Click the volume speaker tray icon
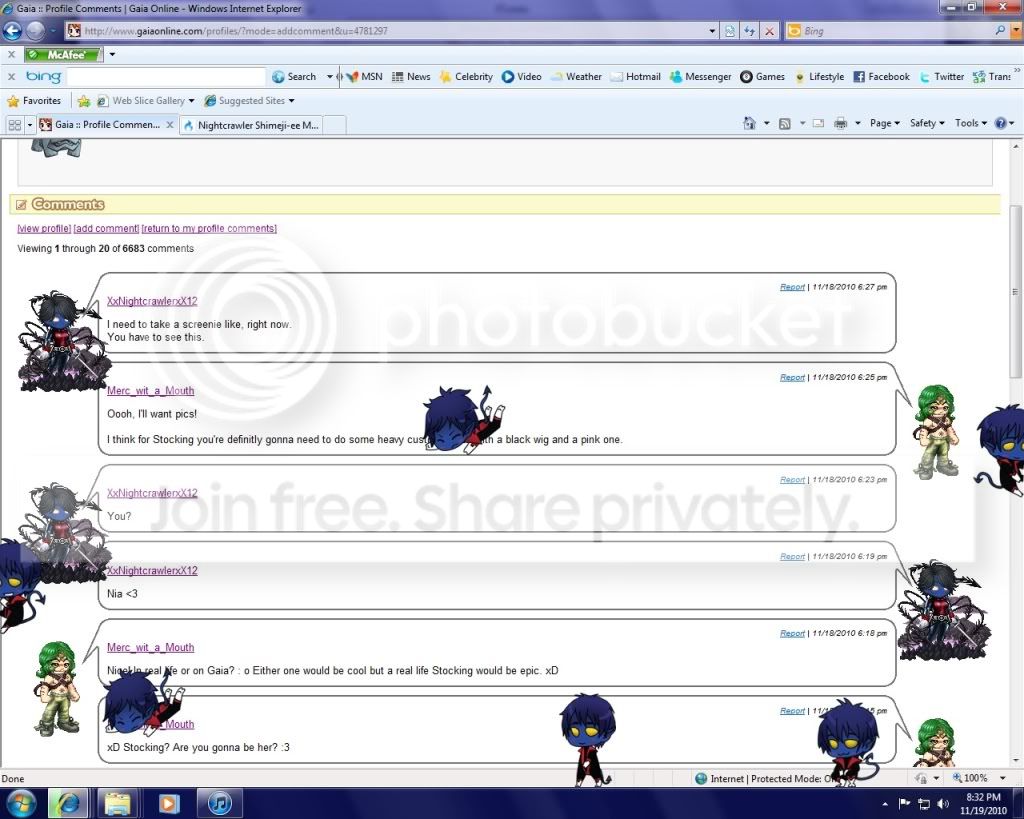The image size is (1024, 819). coord(942,803)
